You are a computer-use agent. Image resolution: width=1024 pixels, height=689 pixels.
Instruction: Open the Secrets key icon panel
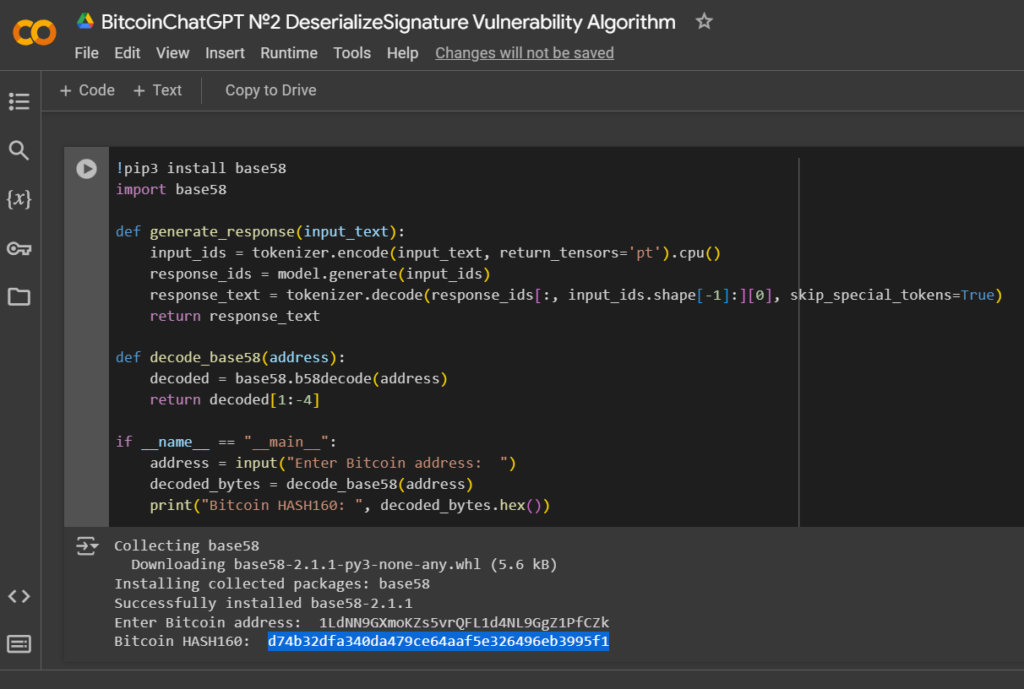coord(19,248)
